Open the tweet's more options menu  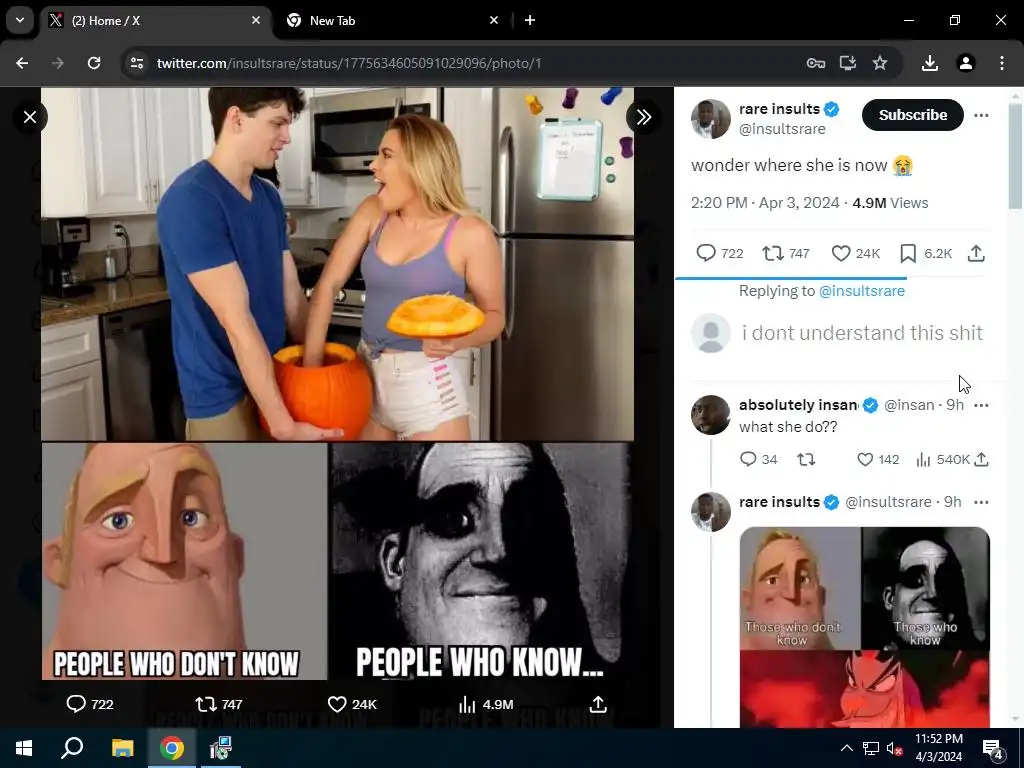[x=981, y=116]
